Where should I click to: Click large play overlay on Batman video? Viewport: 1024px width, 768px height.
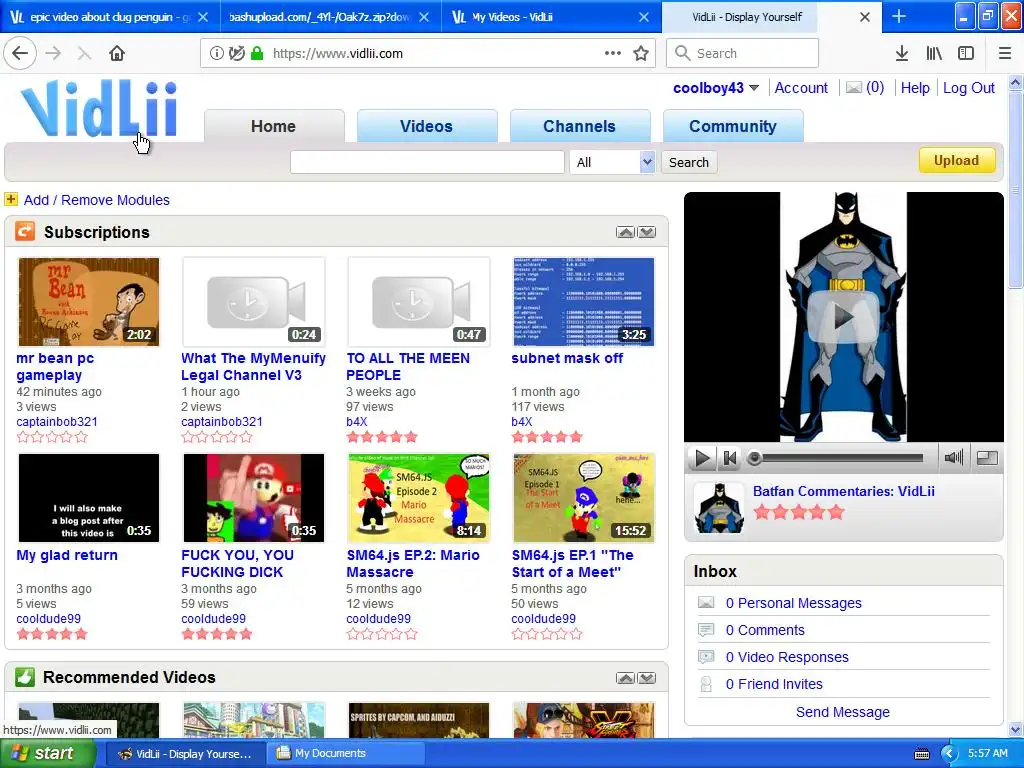click(x=843, y=317)
